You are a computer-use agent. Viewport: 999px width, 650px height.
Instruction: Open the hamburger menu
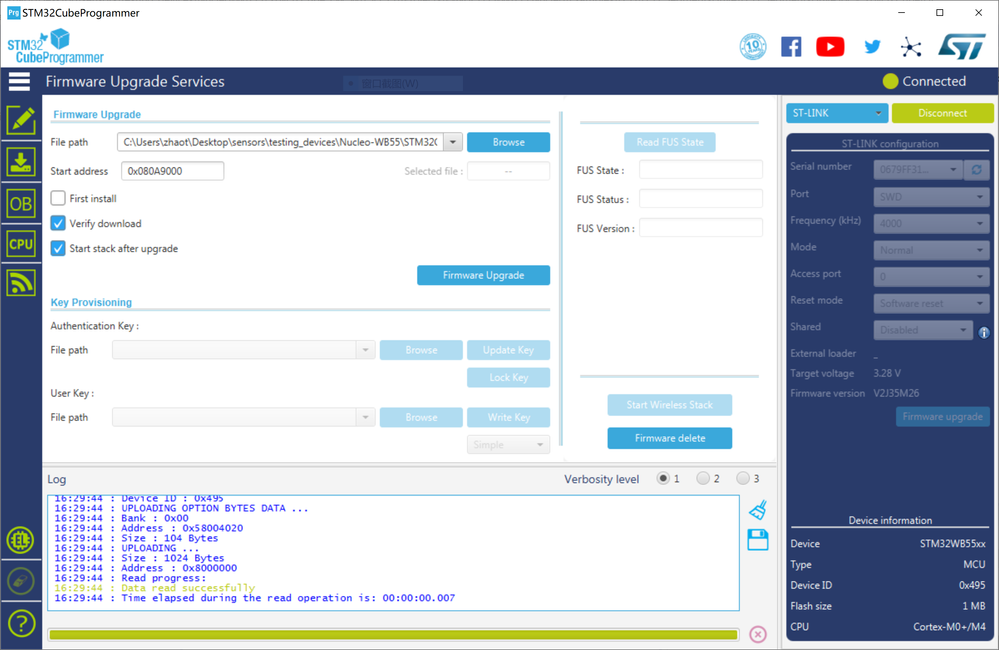pos(19,82)
